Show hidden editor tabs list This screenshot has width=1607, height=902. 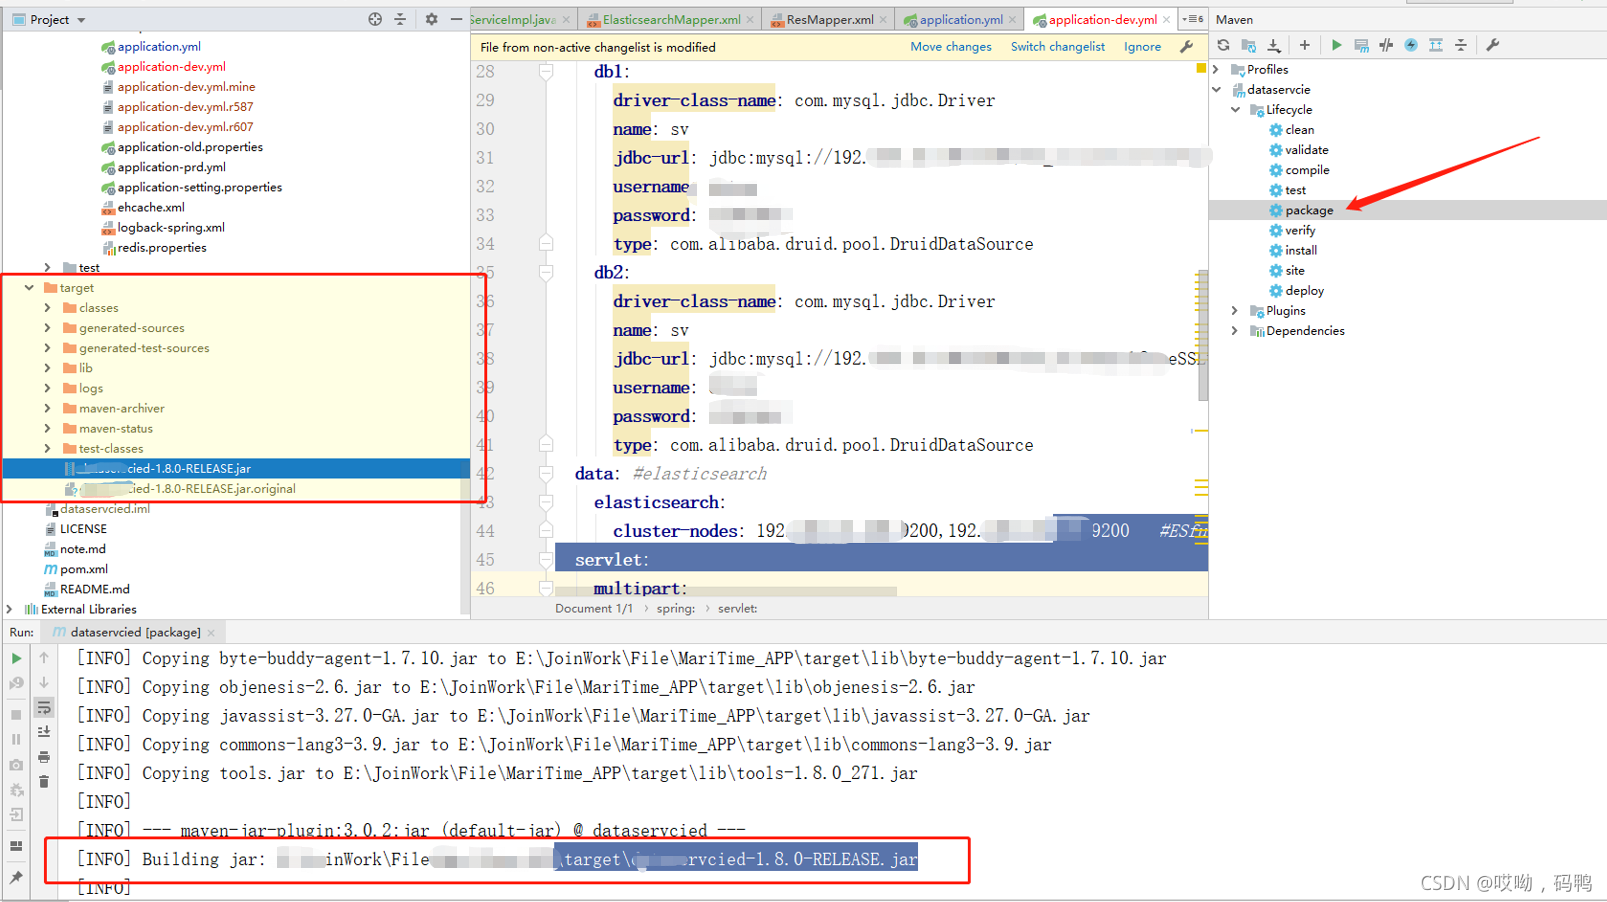tap(1193, 19)
